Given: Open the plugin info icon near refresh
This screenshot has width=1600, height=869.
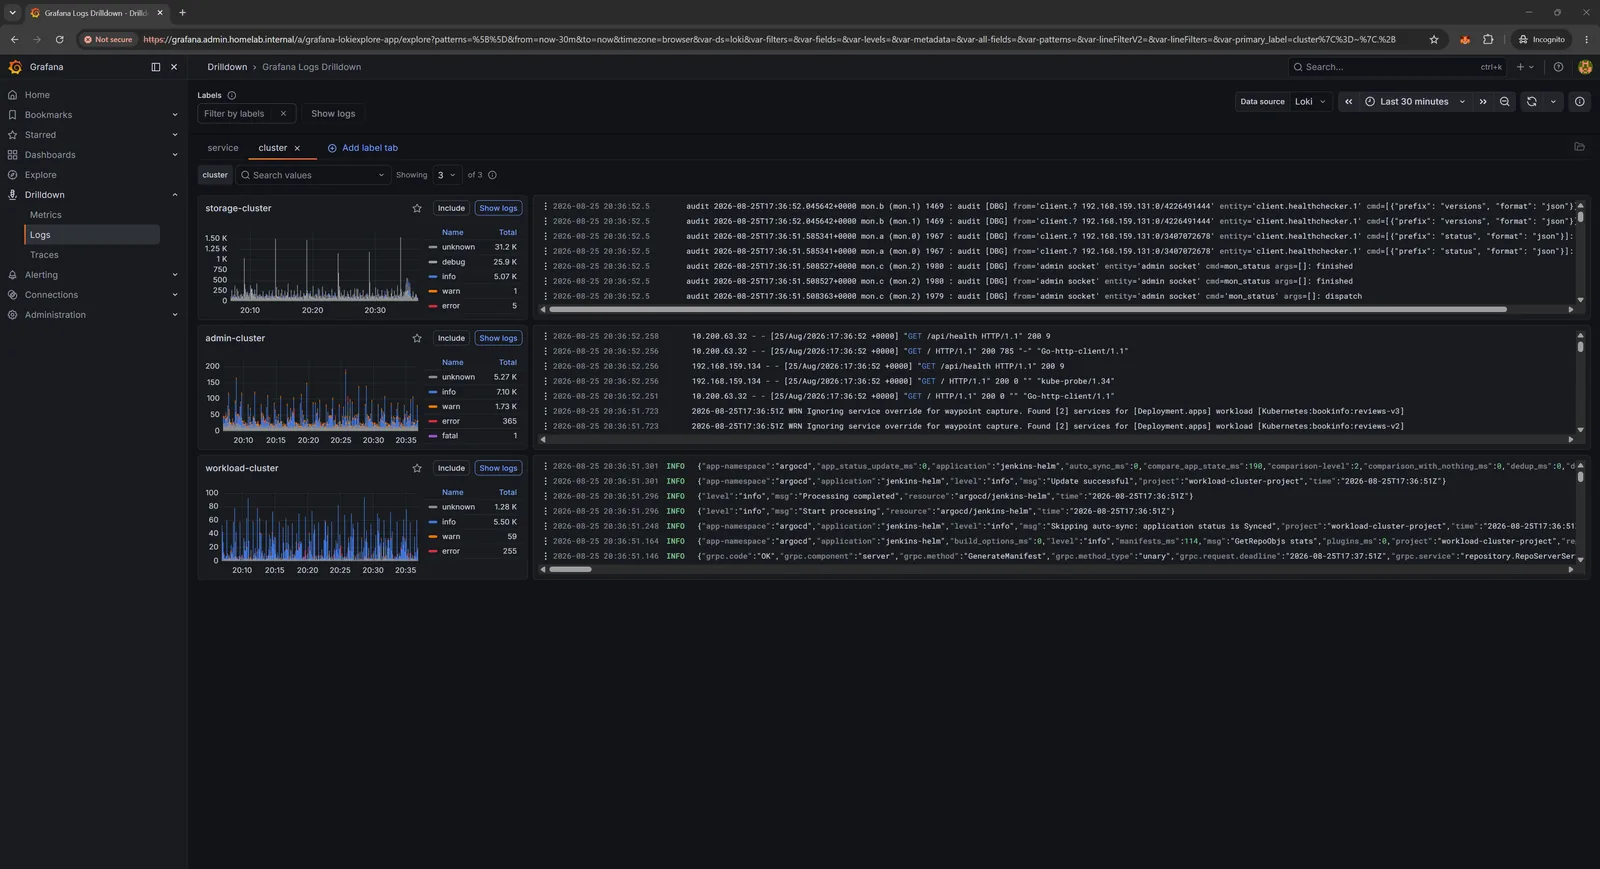Looking at the screenshot, I should point(1580,102).
